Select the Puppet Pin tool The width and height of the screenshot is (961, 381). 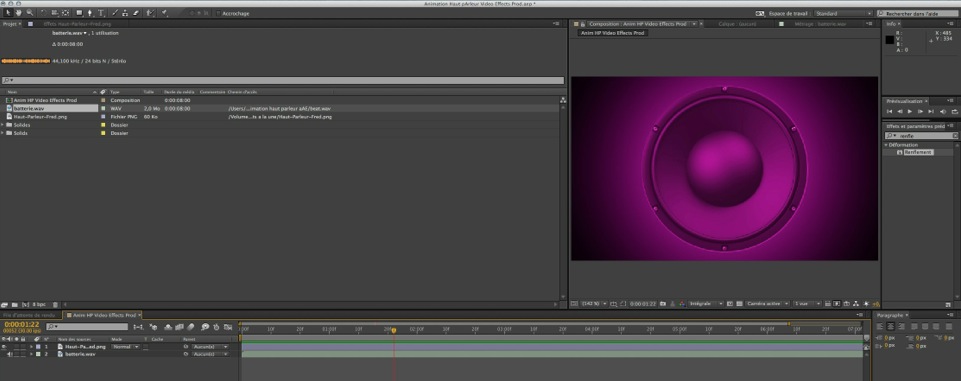(x=165, y=13)
